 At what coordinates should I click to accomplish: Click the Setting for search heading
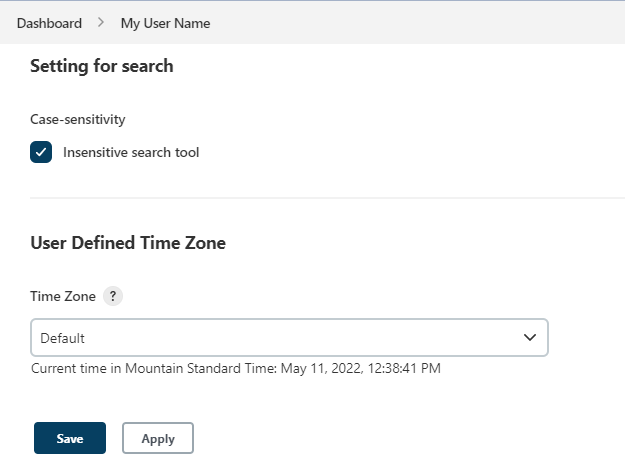point(102,66)
